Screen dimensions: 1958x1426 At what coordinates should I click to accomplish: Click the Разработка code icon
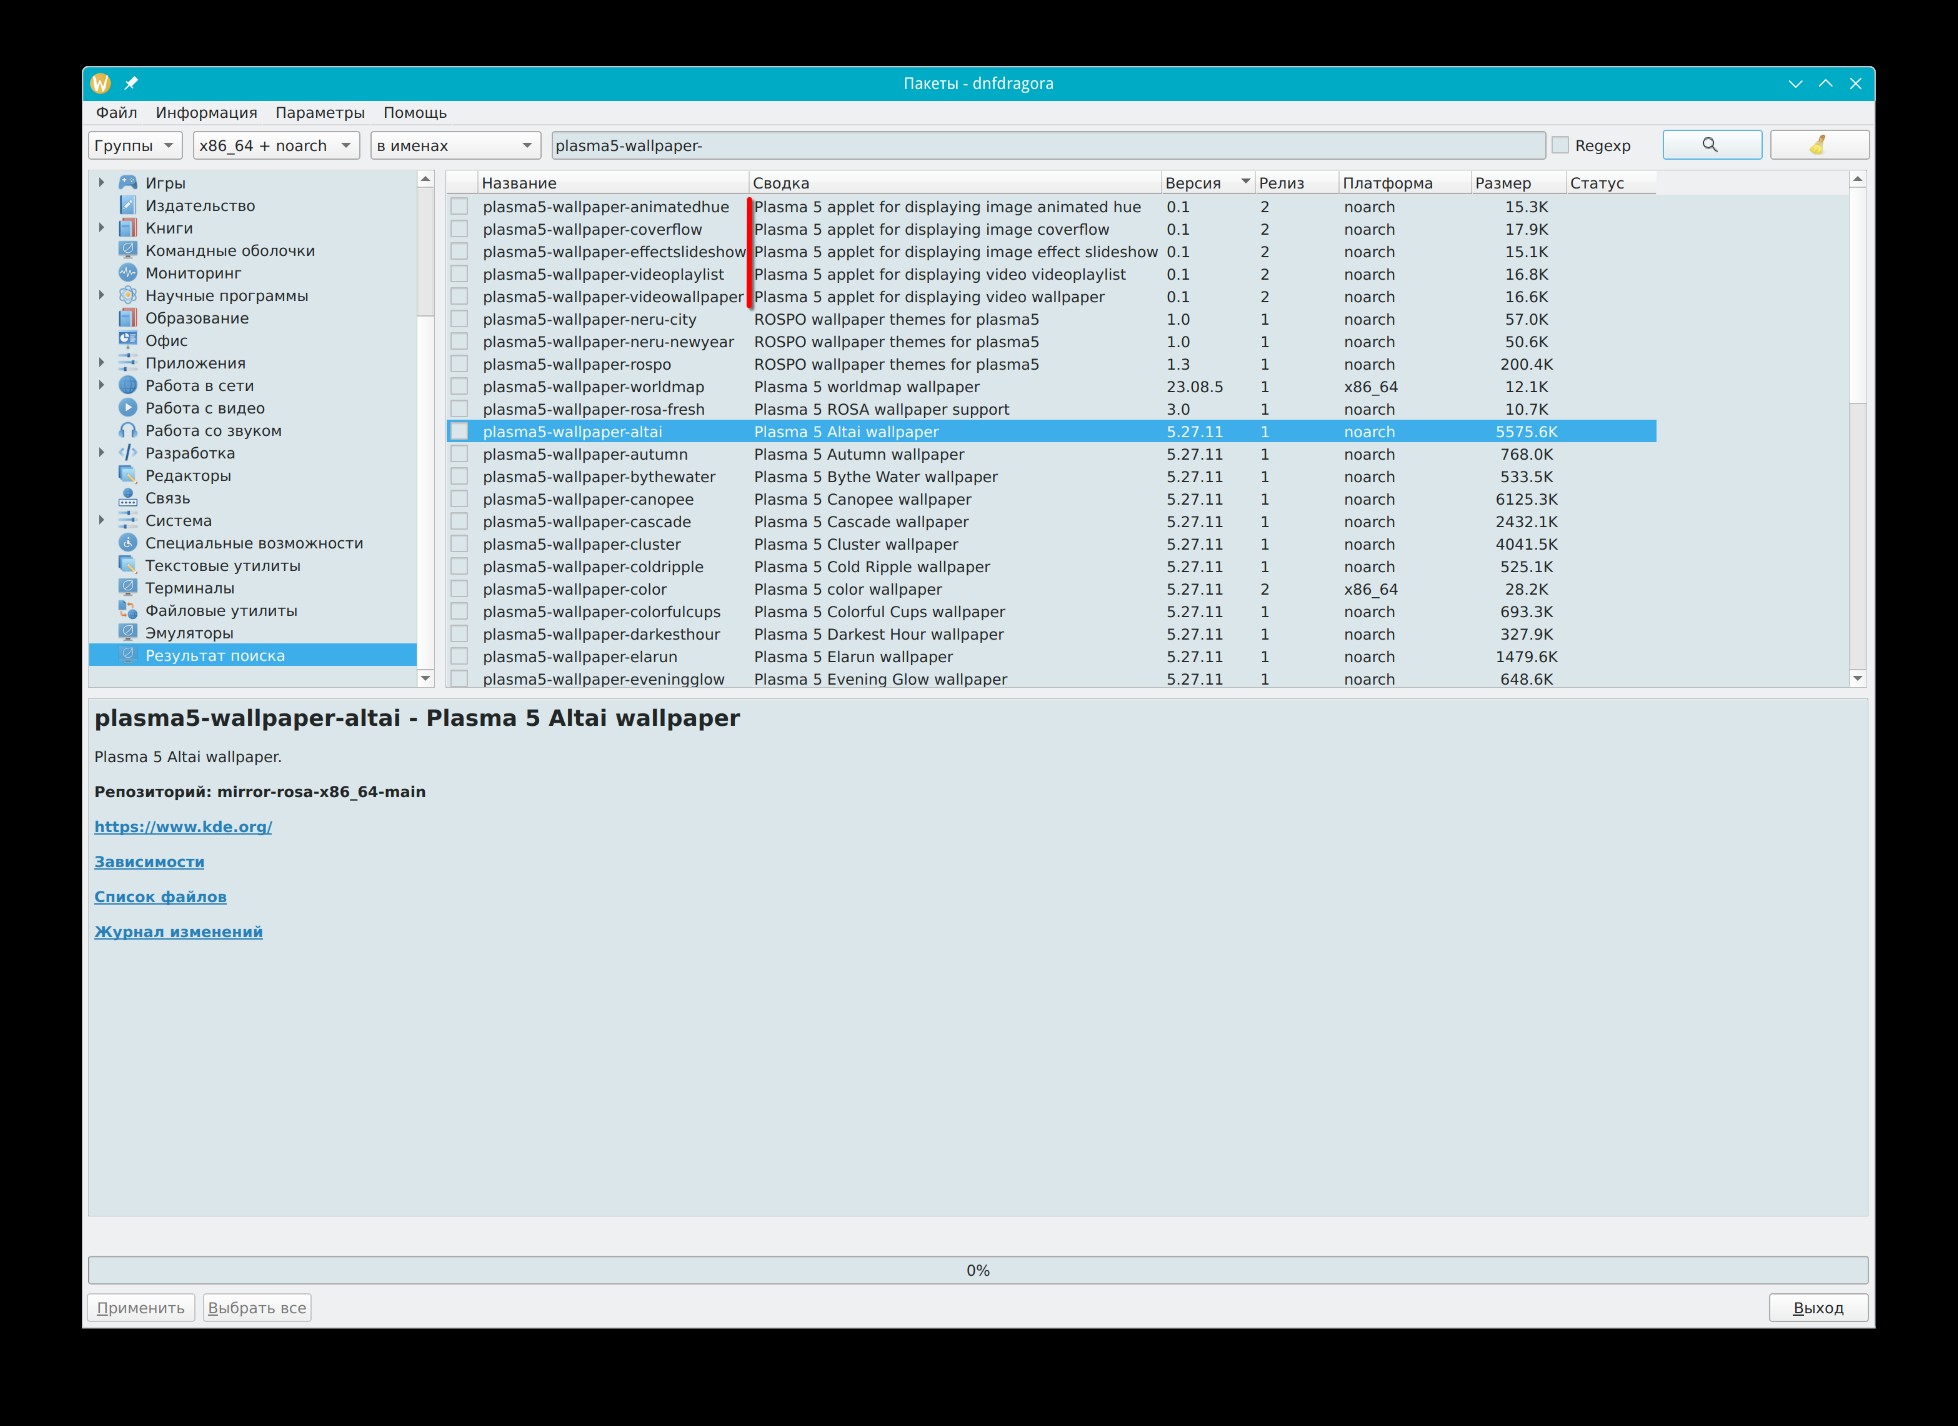click(128, 453)
